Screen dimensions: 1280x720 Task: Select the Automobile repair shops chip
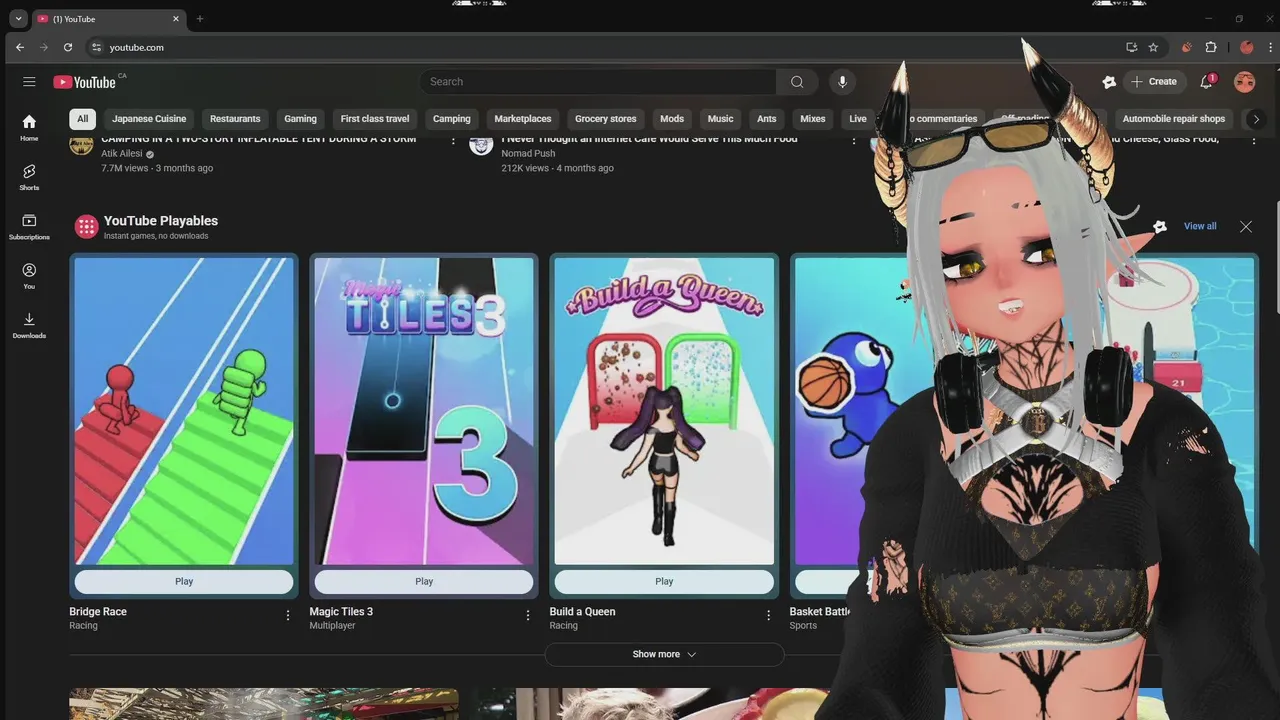1174,118
